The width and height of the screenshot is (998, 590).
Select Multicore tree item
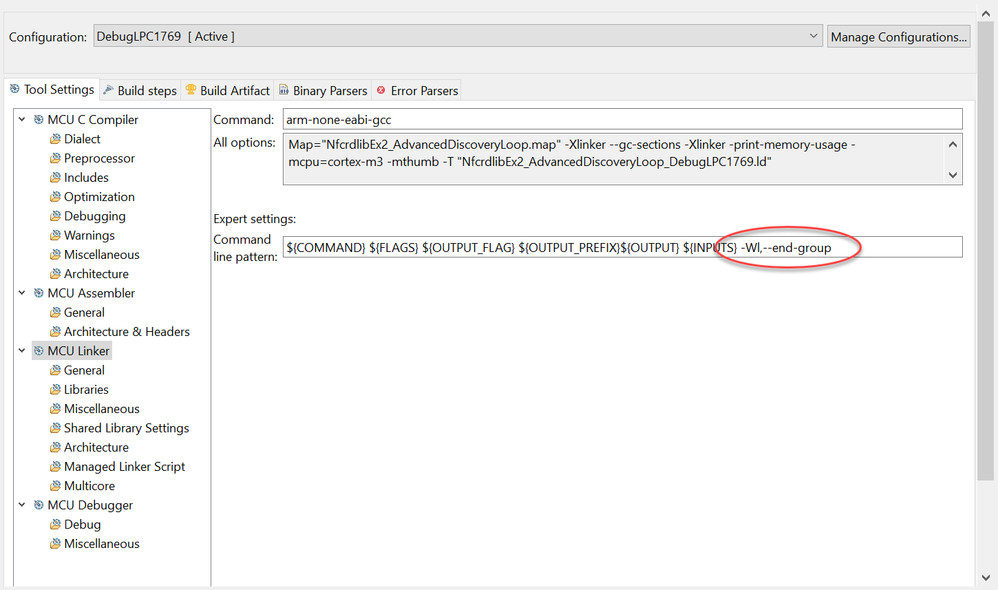tap(89, 486)
